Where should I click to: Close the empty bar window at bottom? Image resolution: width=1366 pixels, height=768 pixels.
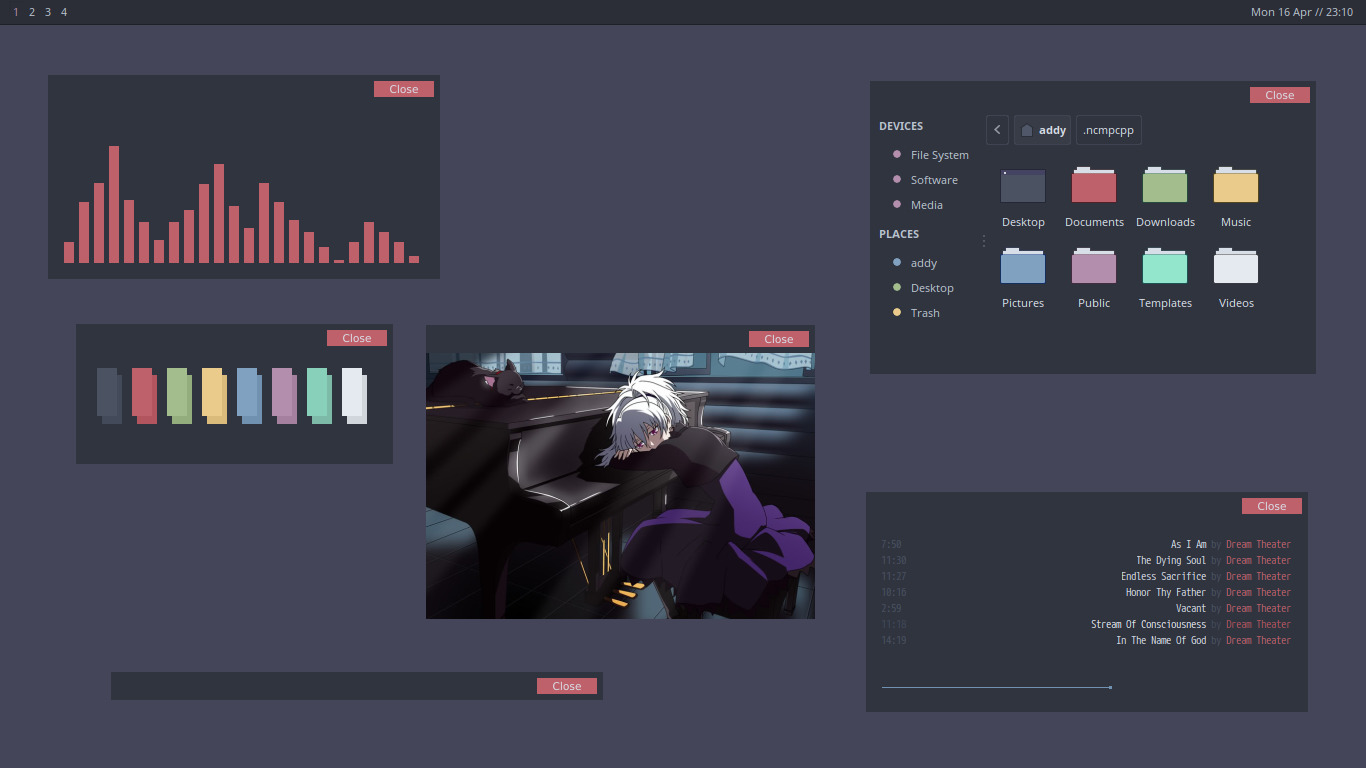tap(567, 686)
